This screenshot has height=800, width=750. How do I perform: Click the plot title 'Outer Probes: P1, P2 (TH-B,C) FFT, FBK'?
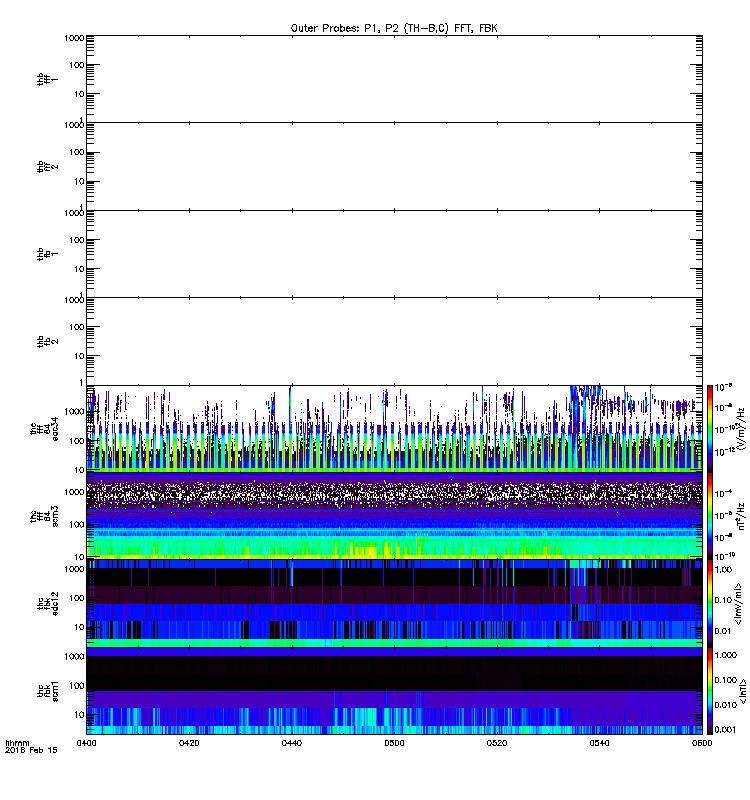tap(394, 29)
